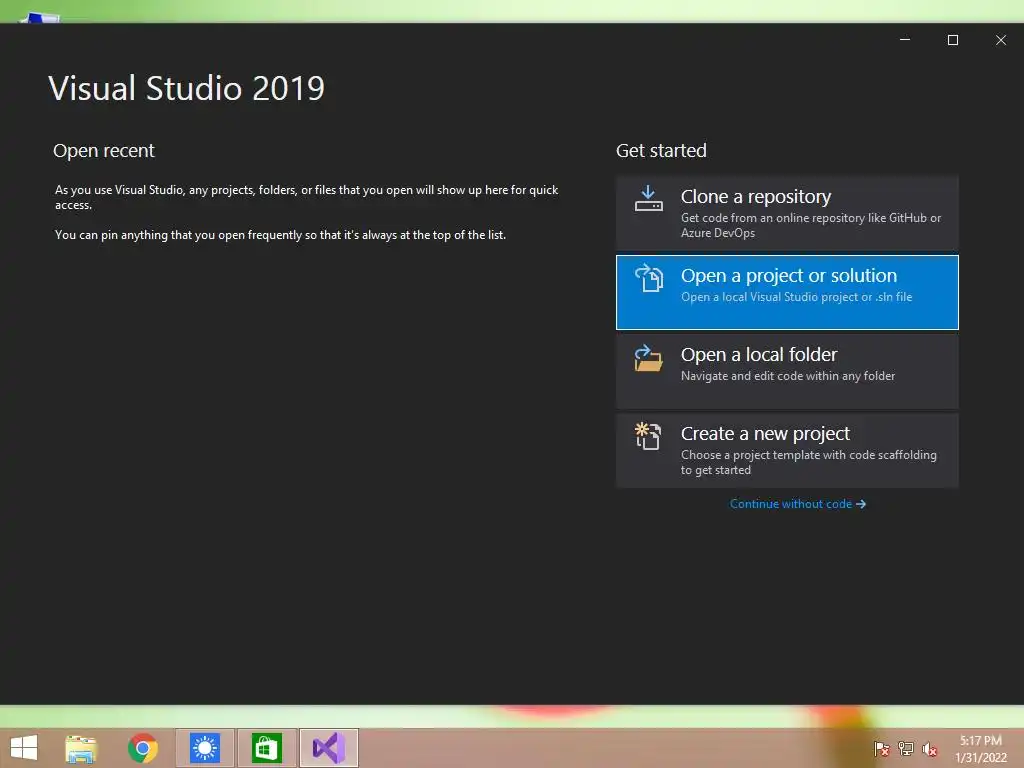
Task: Click the 'Visual Studio 2019' title text
Action: [x=186, y=88]
